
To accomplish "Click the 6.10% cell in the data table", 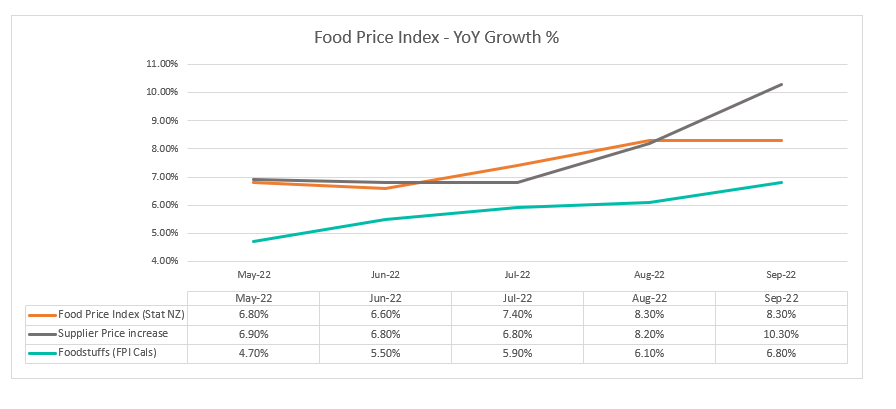I will point(649,350).
